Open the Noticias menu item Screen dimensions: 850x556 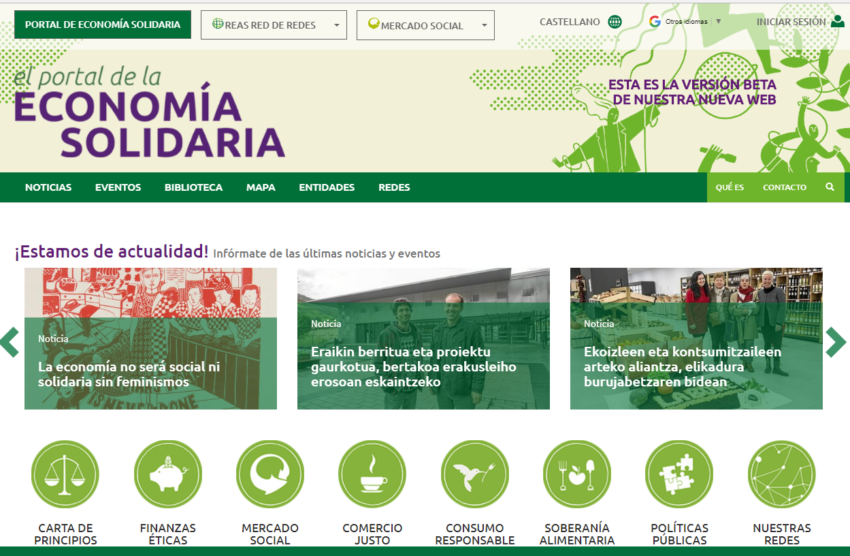[x=48, y=188]
